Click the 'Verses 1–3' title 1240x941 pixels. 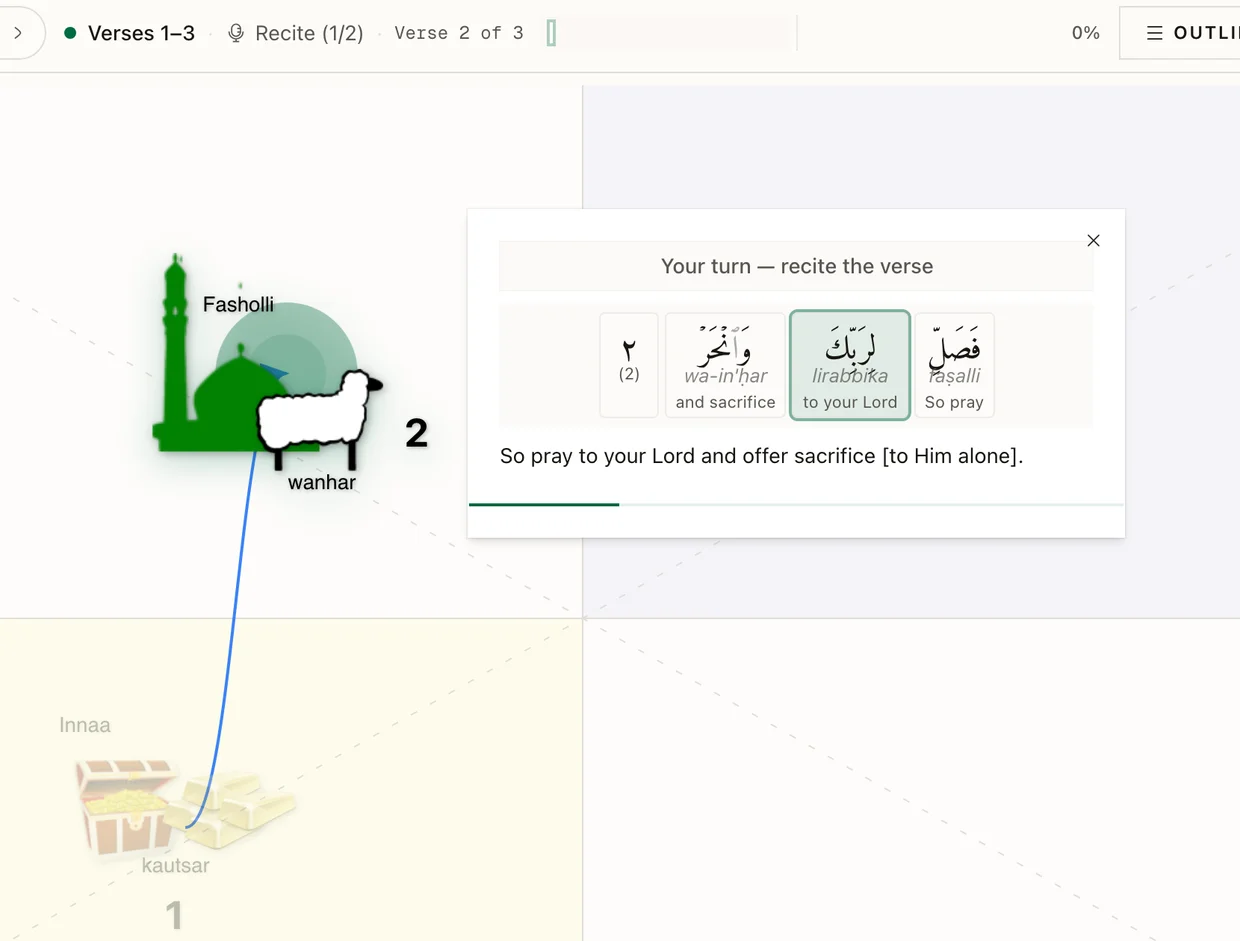[x=141, y=33]
